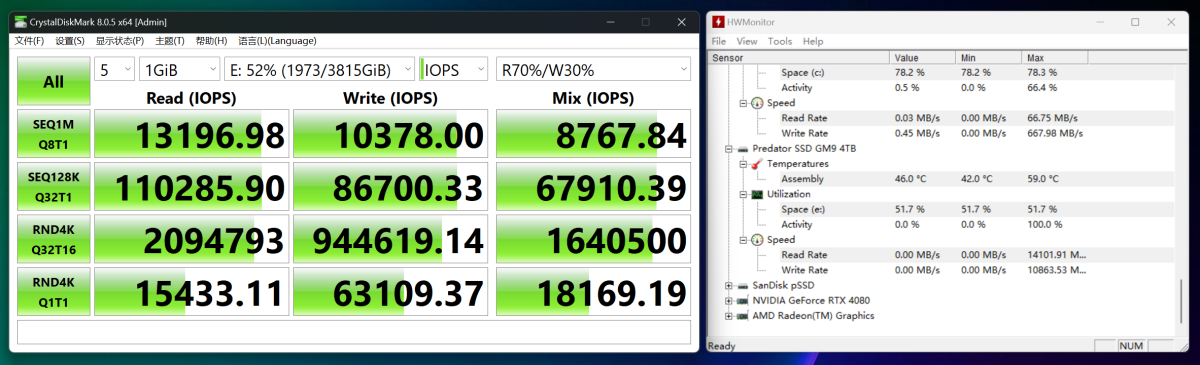Click the green All benchmark button

(54, 82)
